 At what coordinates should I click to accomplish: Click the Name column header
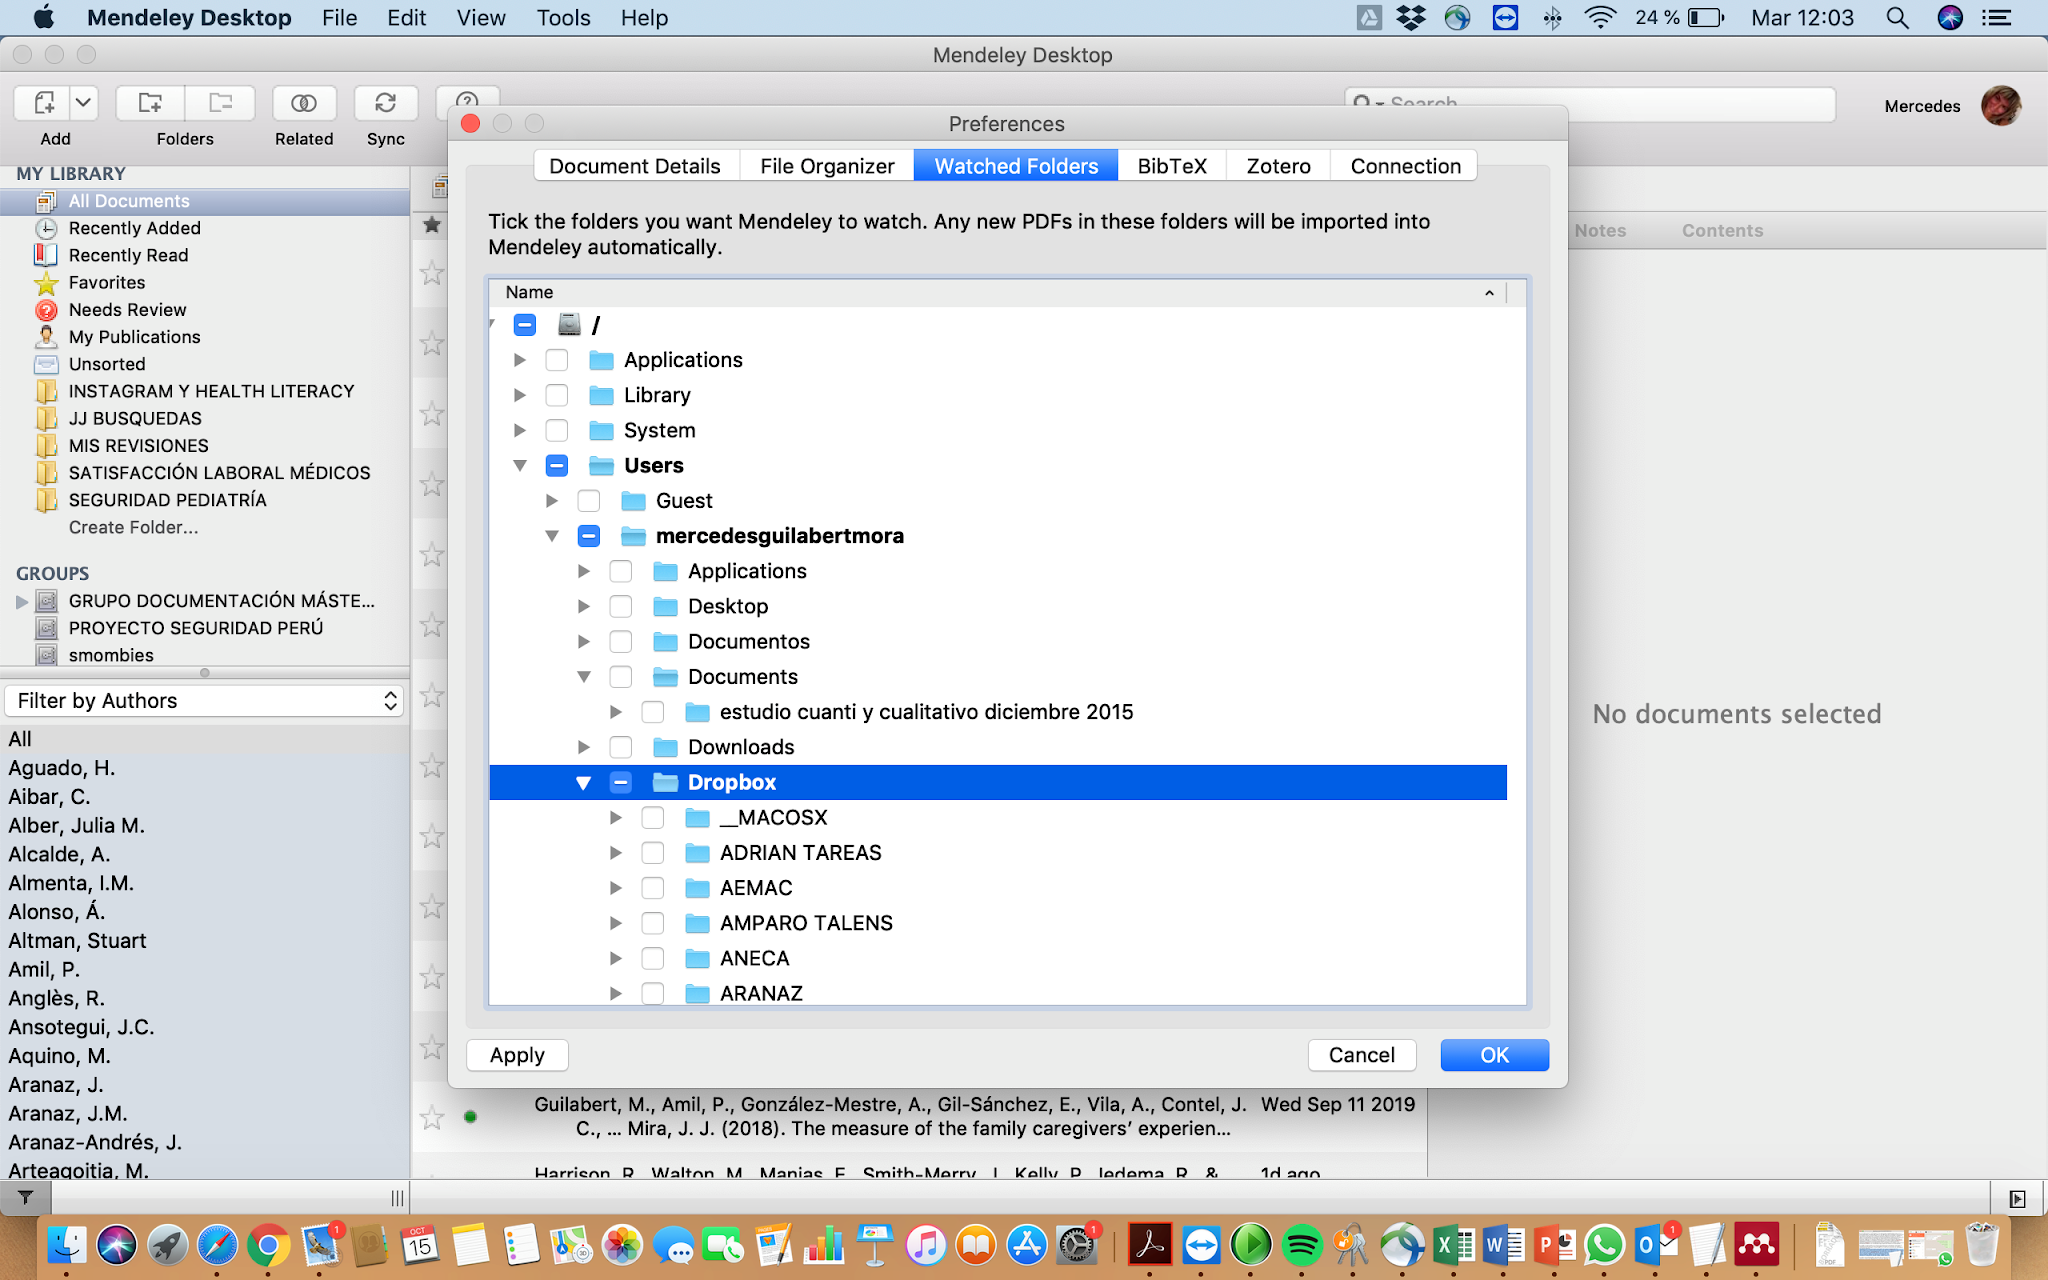tap(530, 292)
